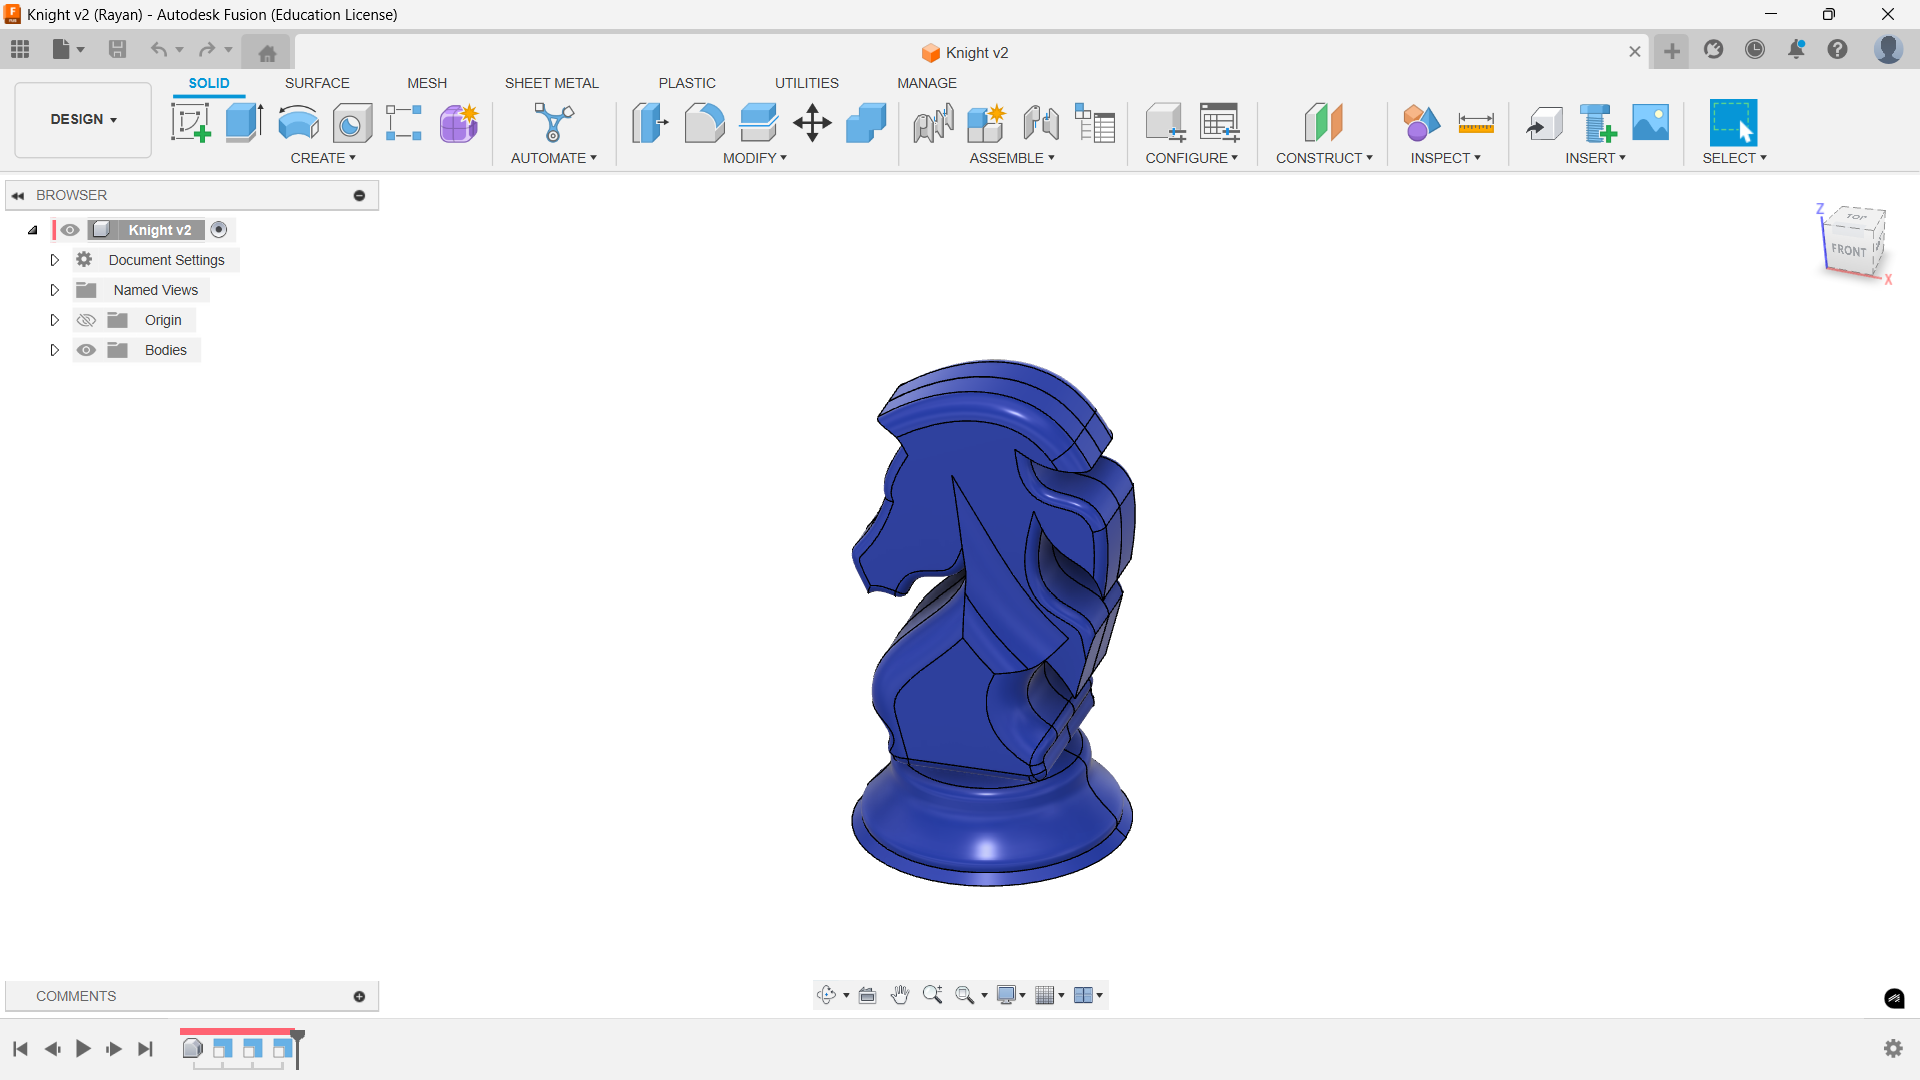This screenshot has width=1920, height=1080.
Task: Switch to the SURFACE tab
Action: pyautogui.click(x=317, y=83)
